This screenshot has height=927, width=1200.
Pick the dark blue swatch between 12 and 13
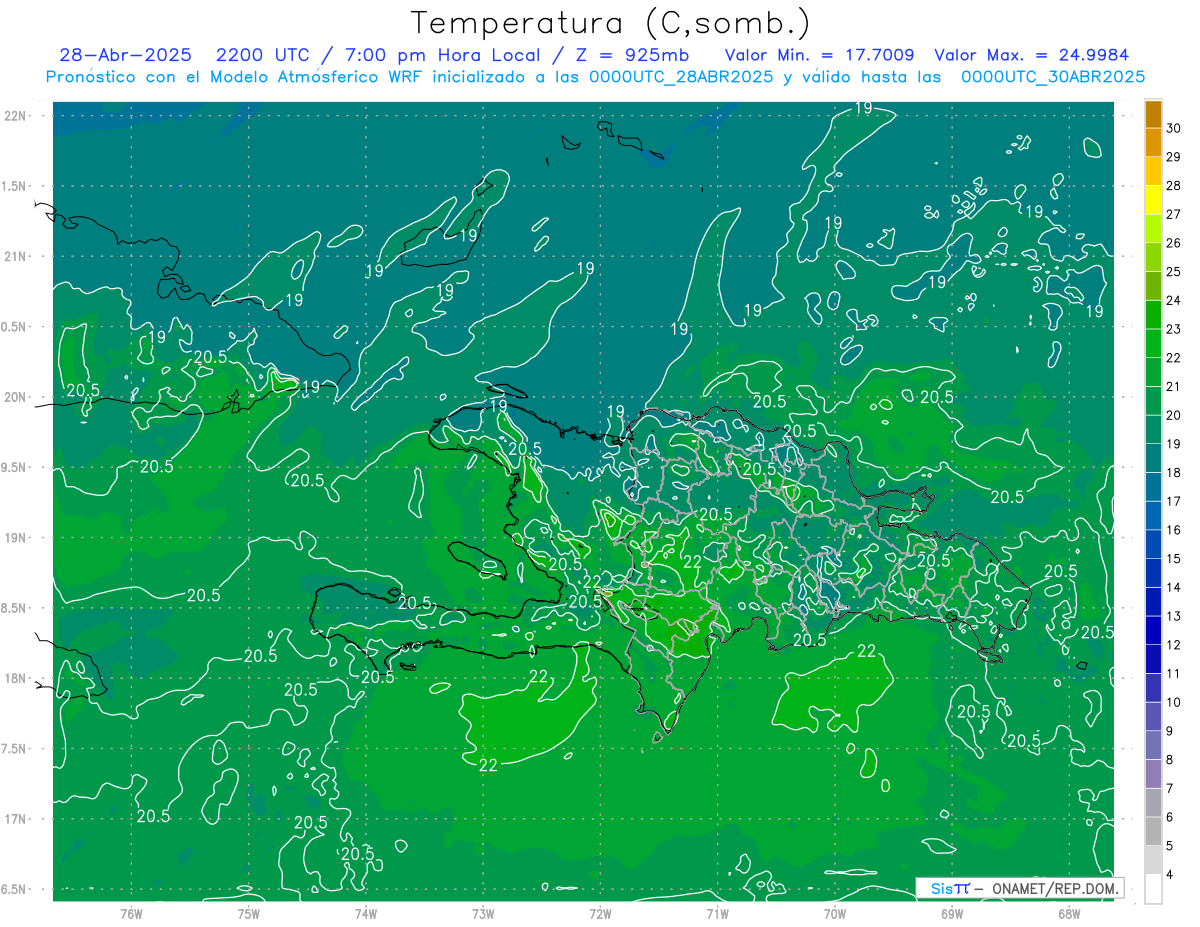(1153, 630)
